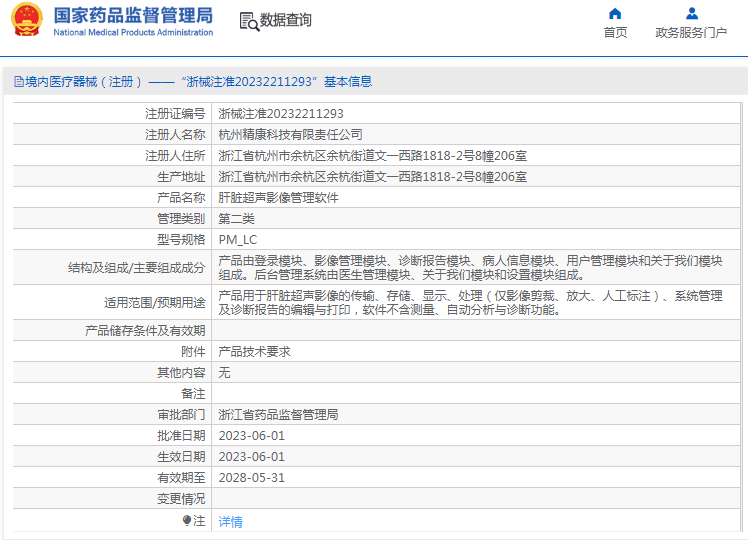Image resolution: width=748 pixels, height=540 pixels.
Task: Click the 结构及组成 description text
Action: point(470,268)
